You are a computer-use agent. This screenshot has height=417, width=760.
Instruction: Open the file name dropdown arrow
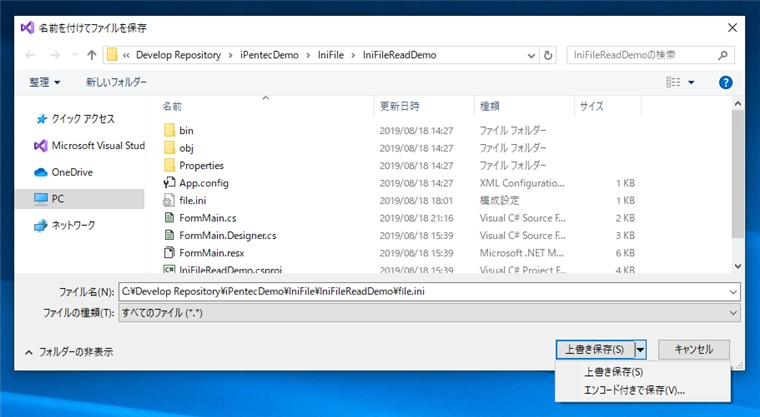point(733,292)
